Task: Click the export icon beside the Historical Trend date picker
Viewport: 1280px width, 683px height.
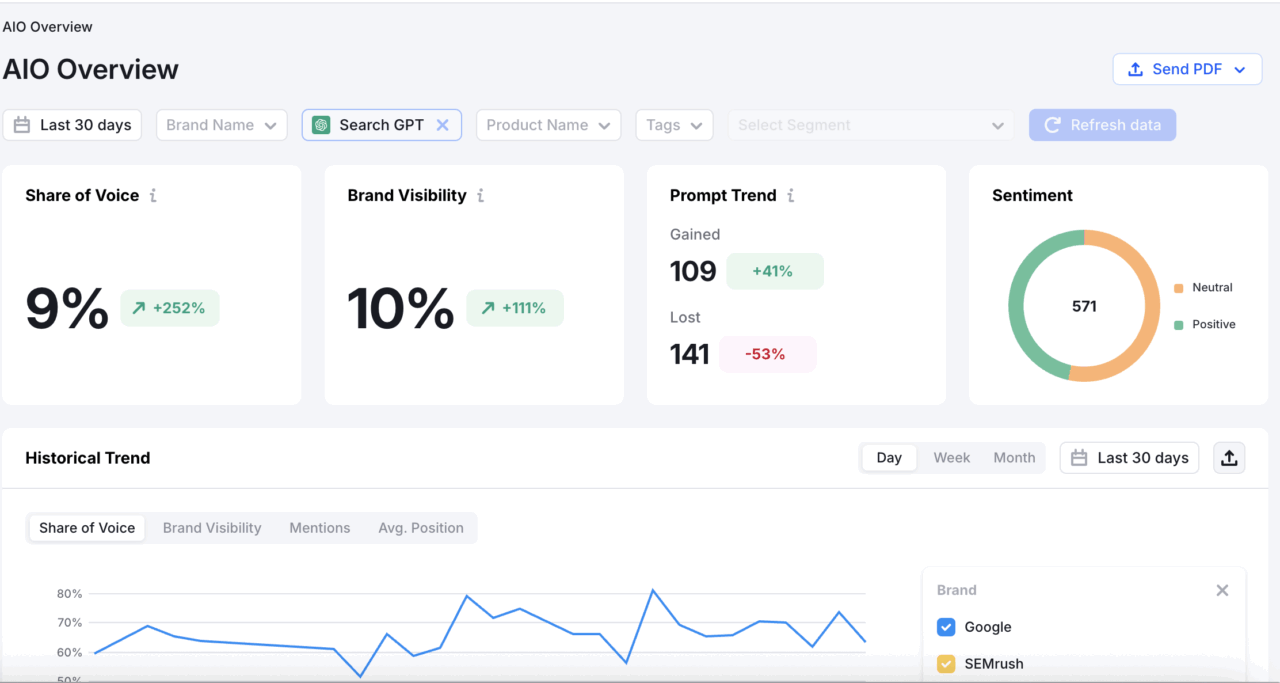Action: (x=1228, y=457)
